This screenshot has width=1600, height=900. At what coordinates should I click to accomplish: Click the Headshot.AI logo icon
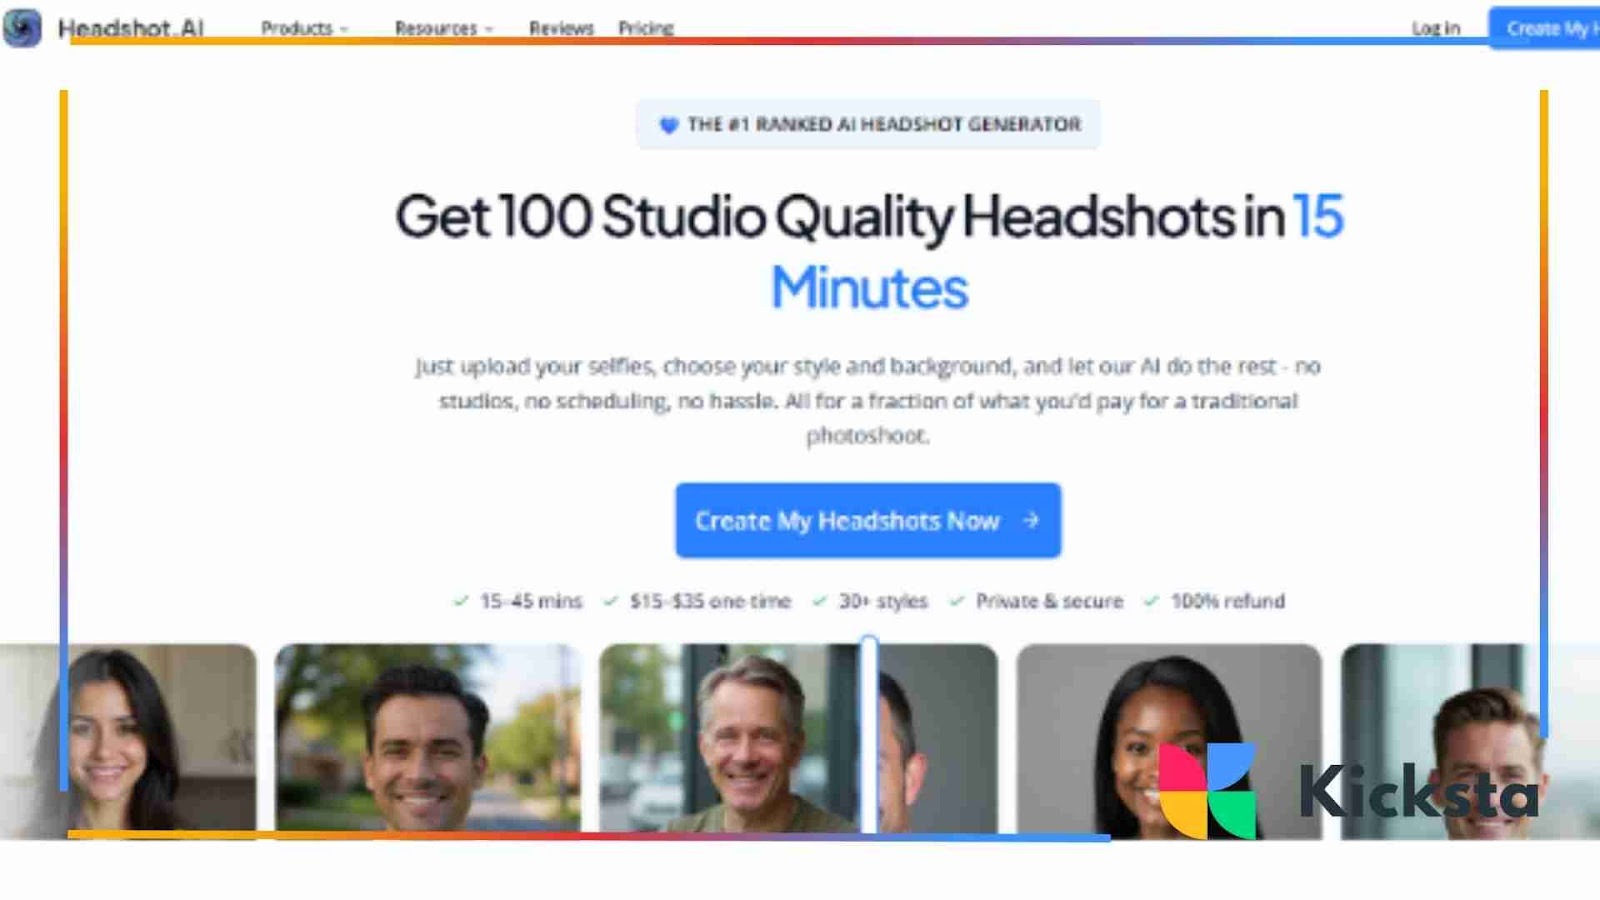coord(22,27)
